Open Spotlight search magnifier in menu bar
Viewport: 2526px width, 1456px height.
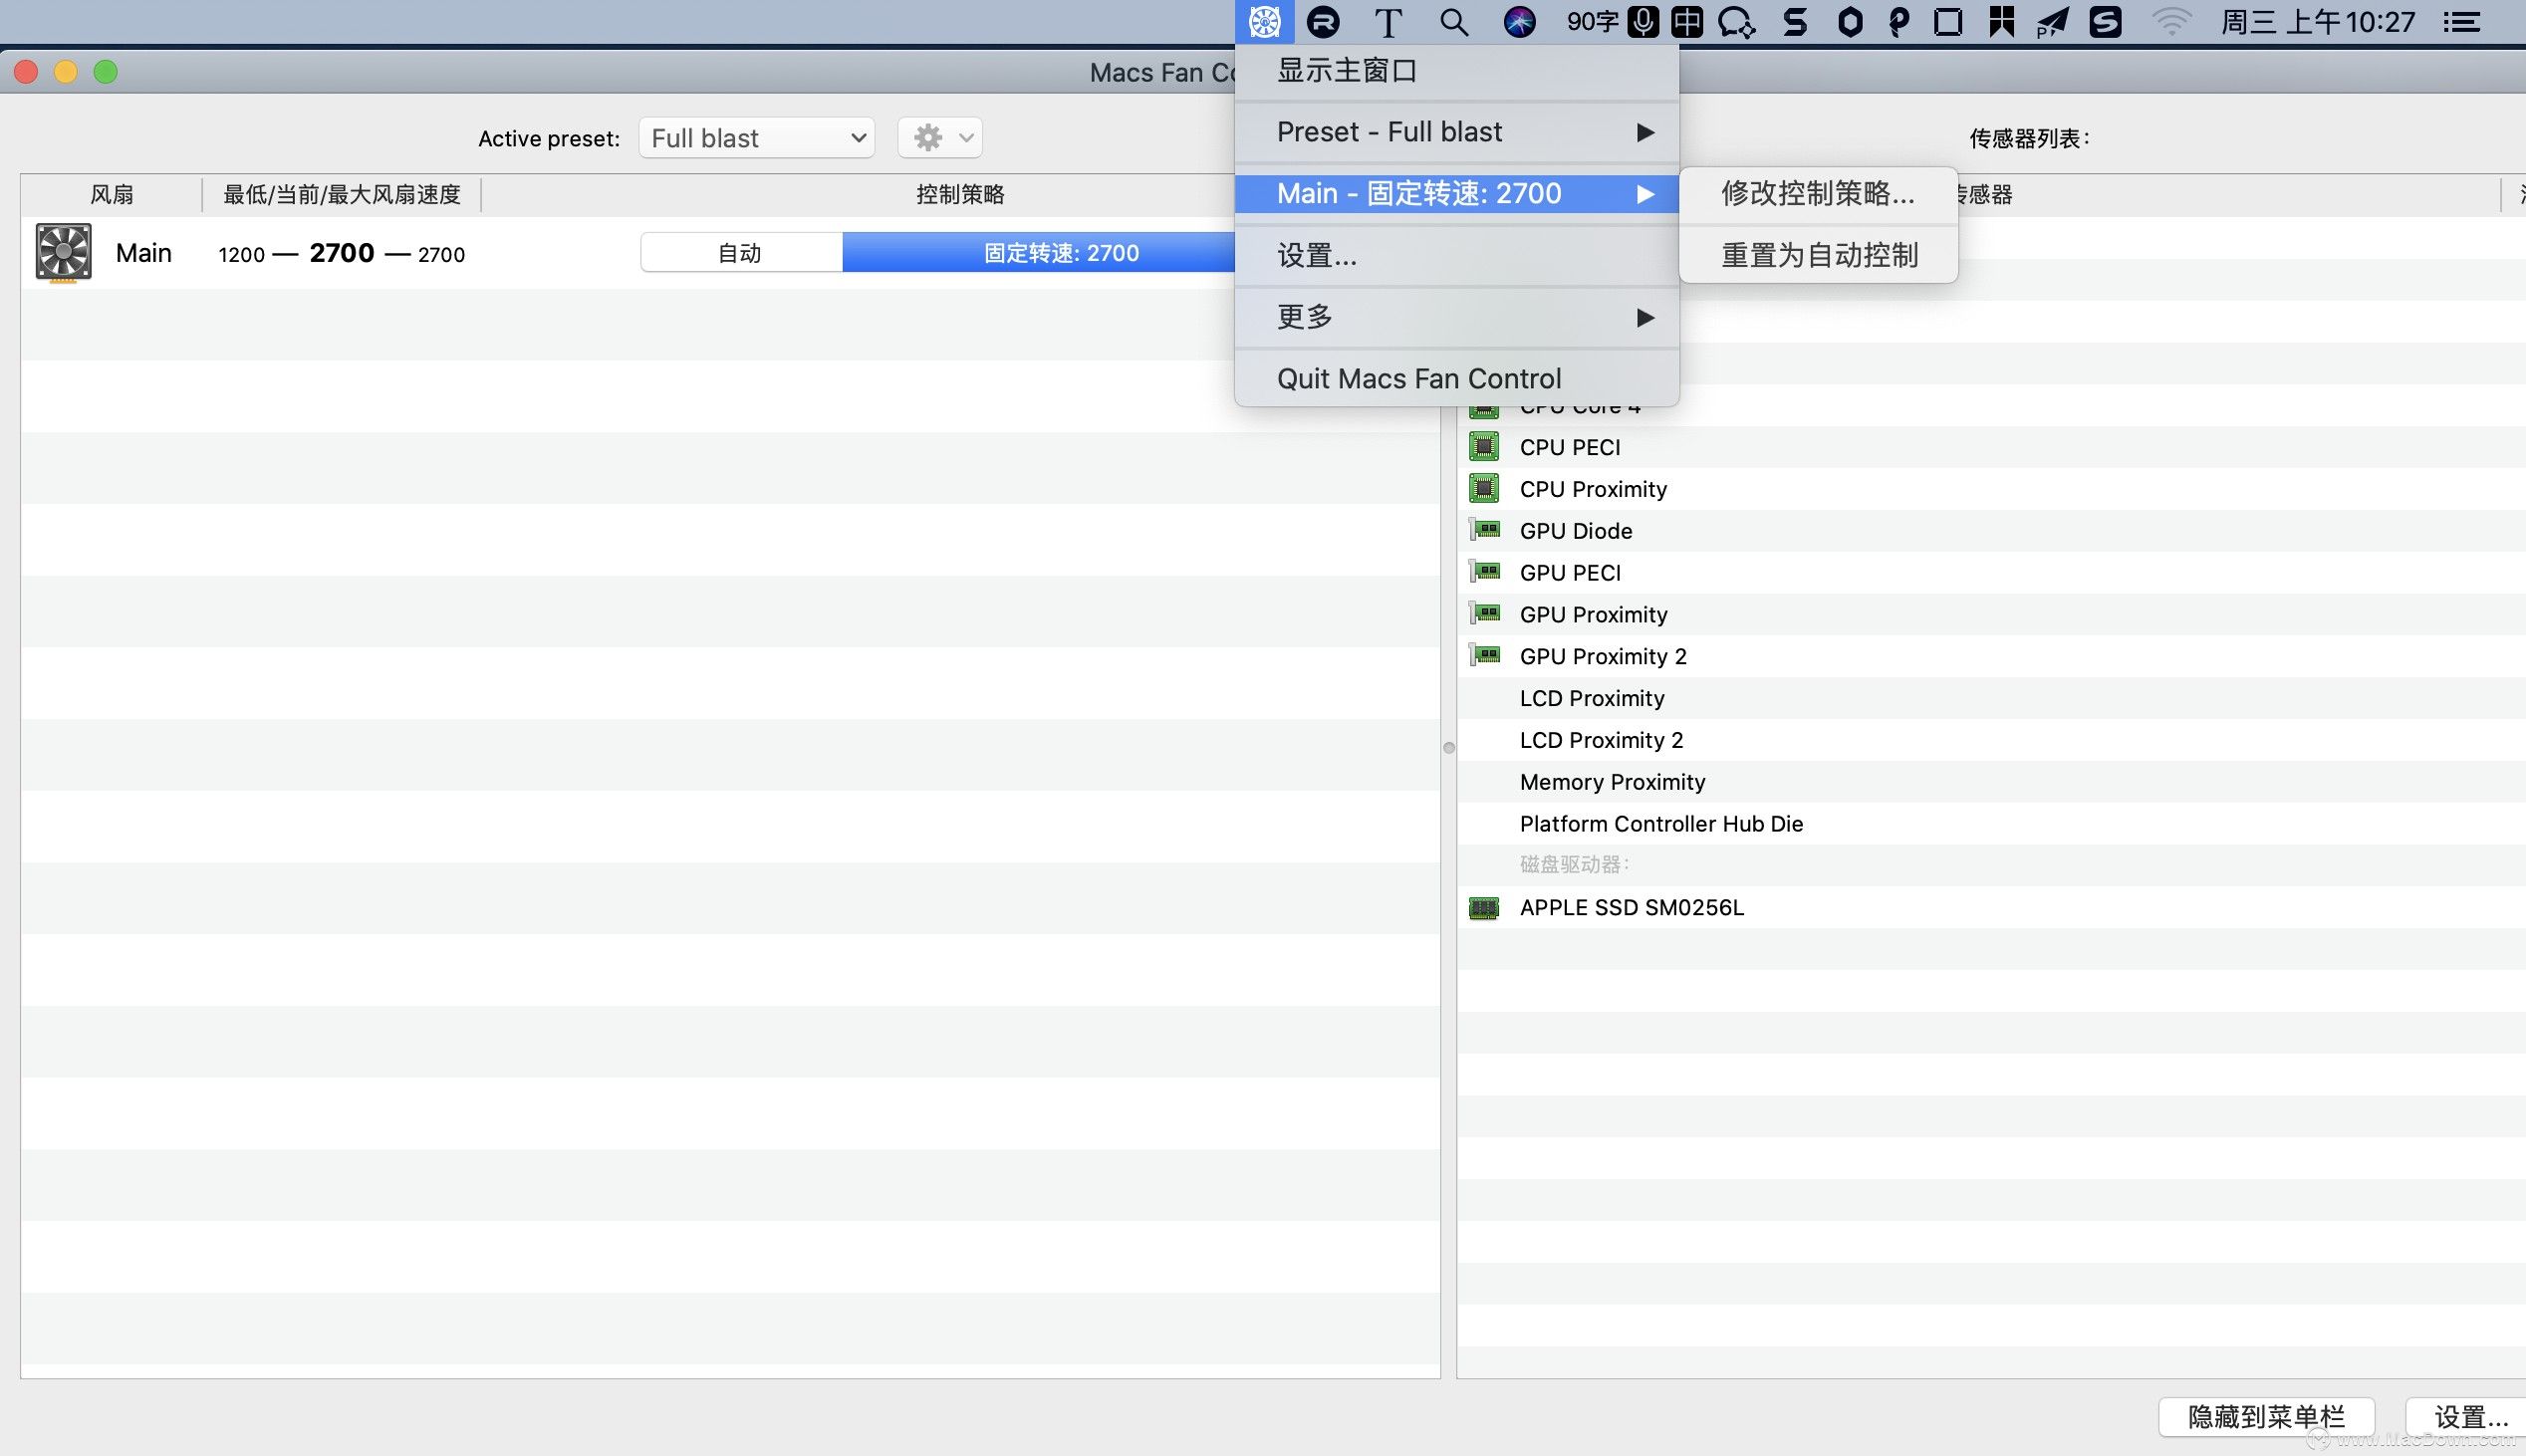1454,22
